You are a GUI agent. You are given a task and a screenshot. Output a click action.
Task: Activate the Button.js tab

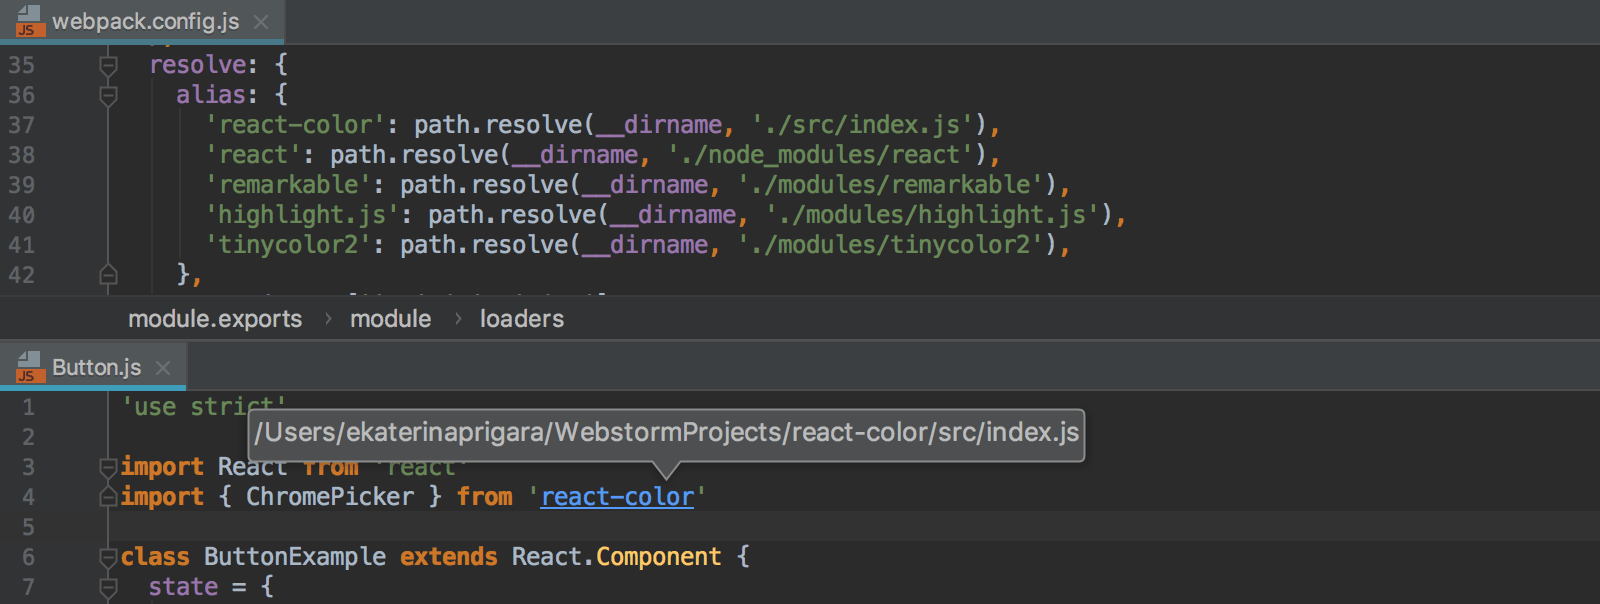pos(96,368)
